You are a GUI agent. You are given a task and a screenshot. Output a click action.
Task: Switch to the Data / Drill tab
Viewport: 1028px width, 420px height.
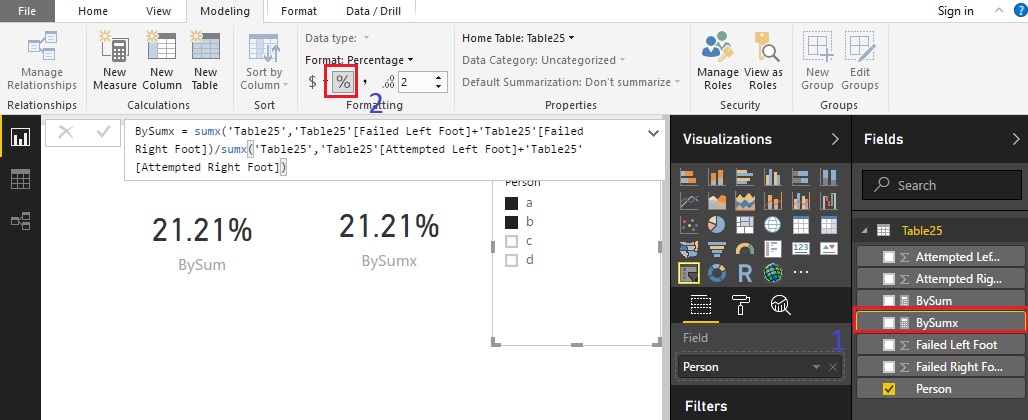coord(373,11)
